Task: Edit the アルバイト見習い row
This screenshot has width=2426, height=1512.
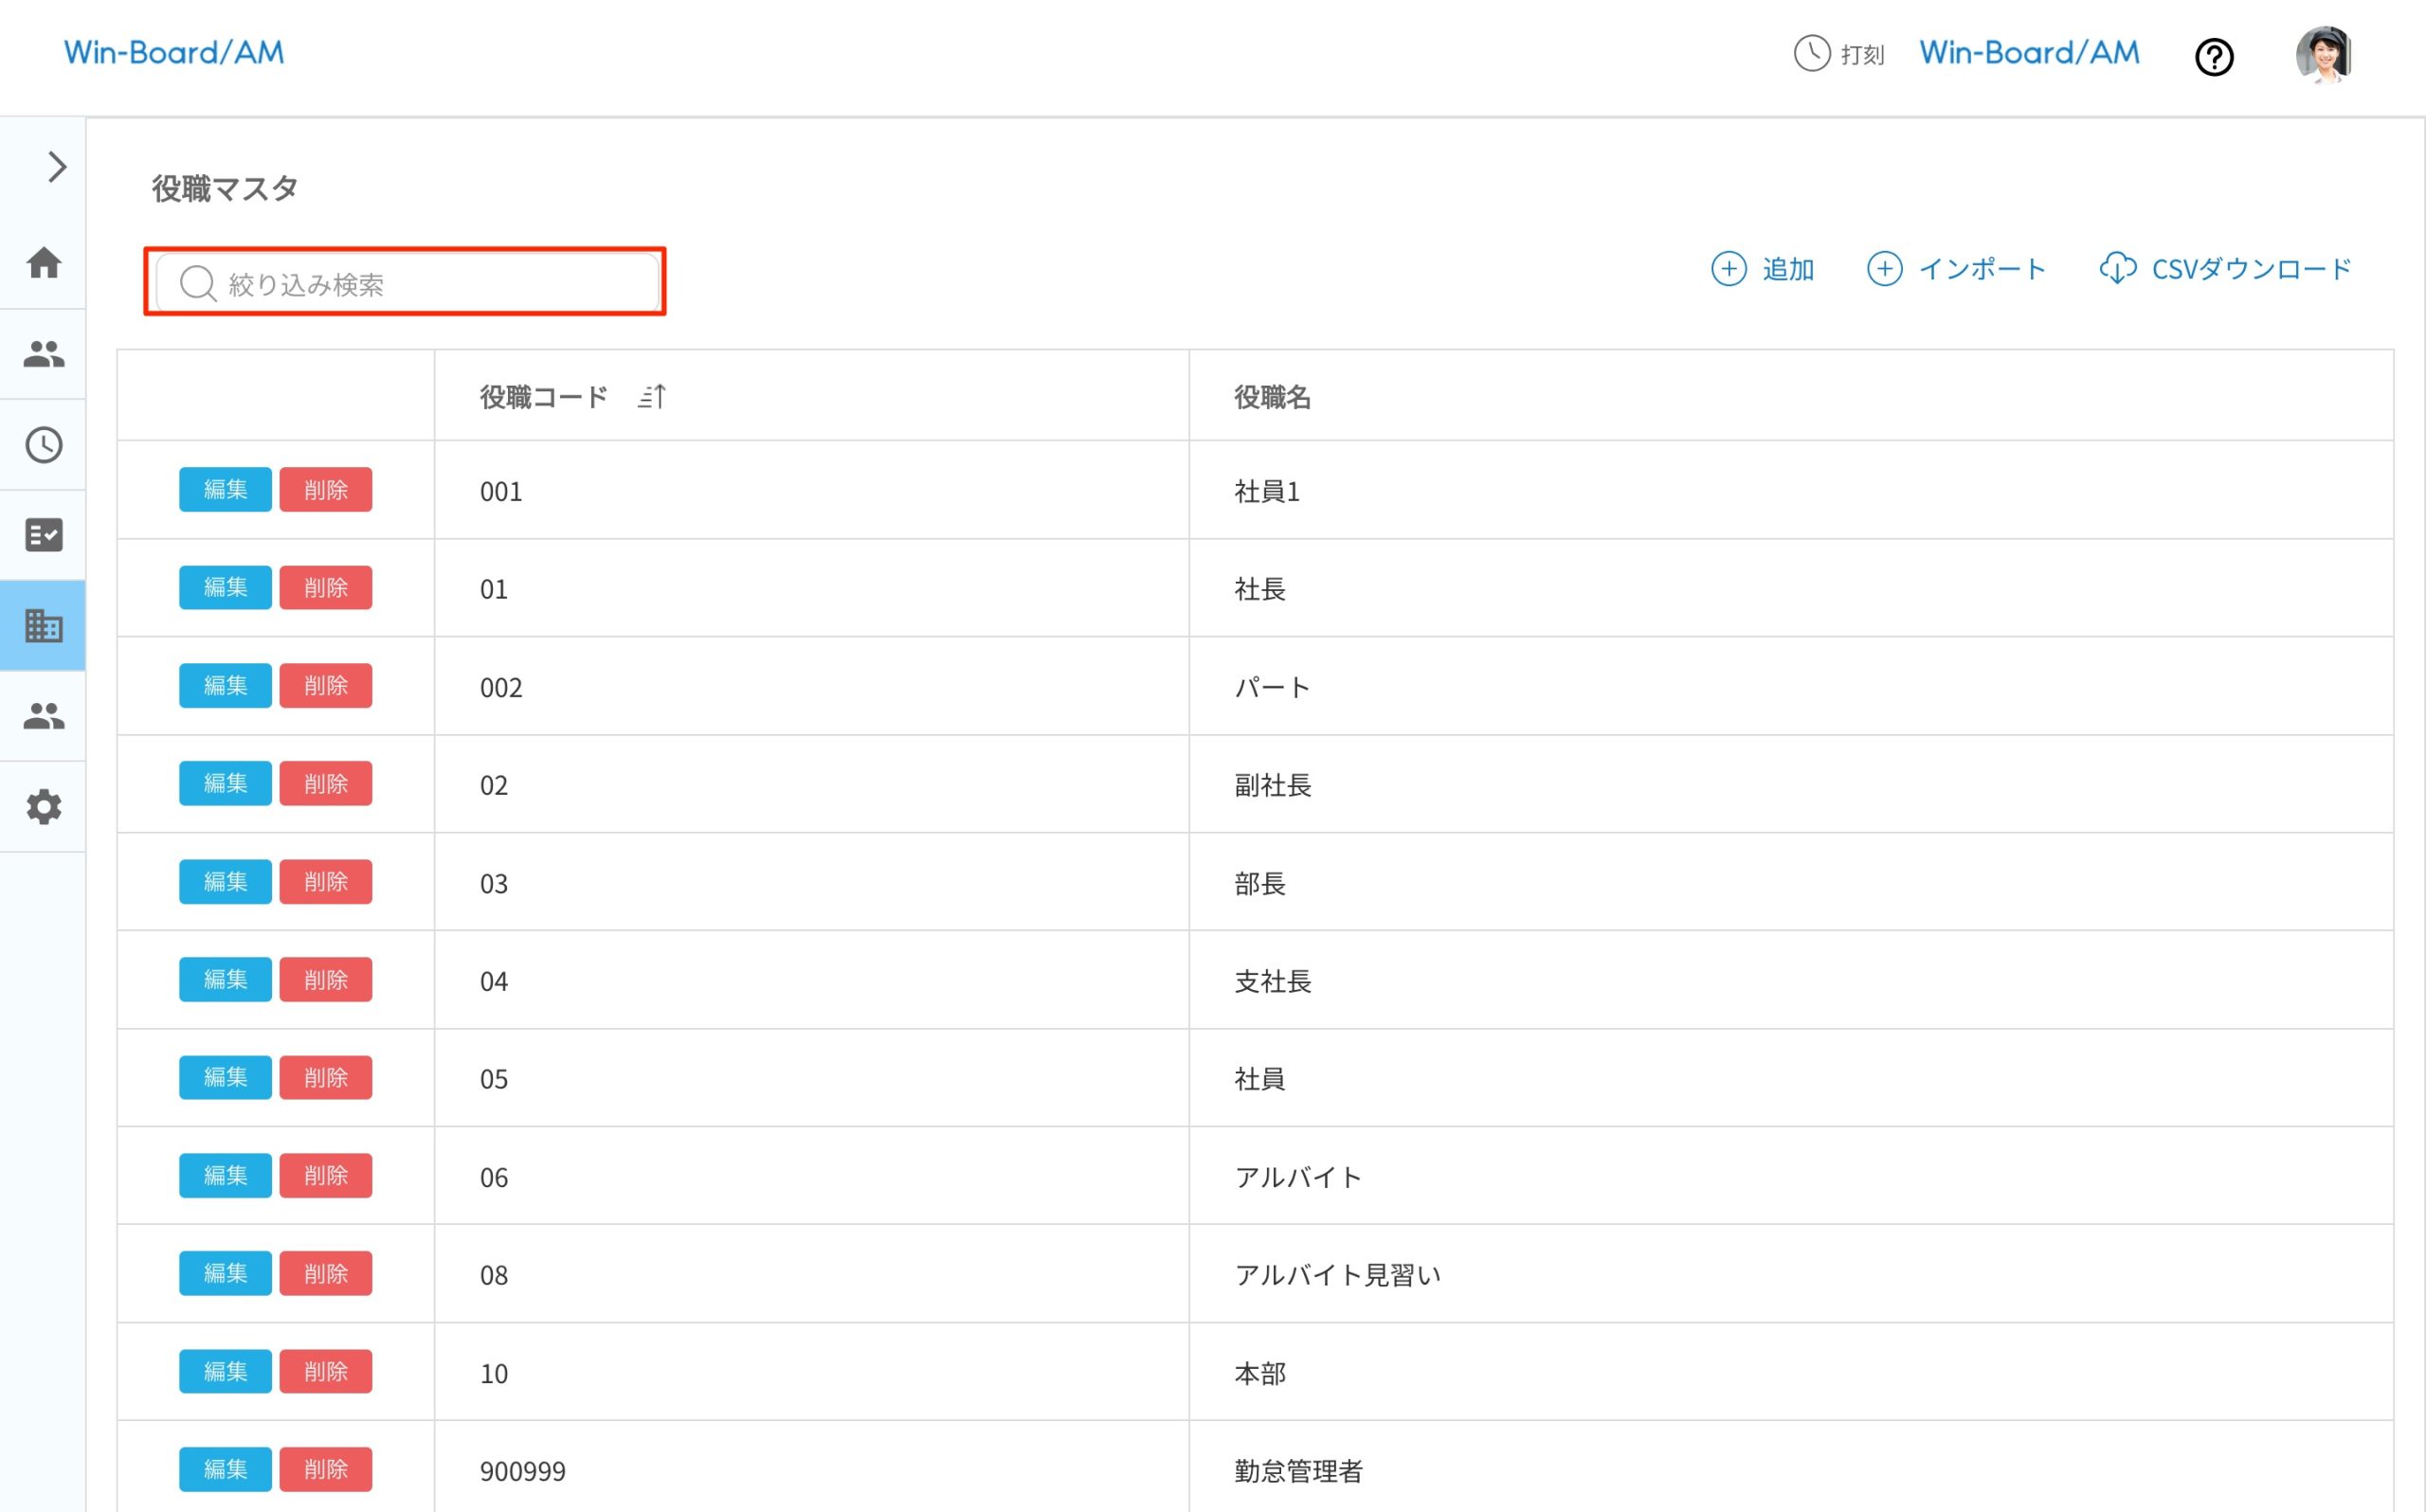Action: tap(225, 1274)
